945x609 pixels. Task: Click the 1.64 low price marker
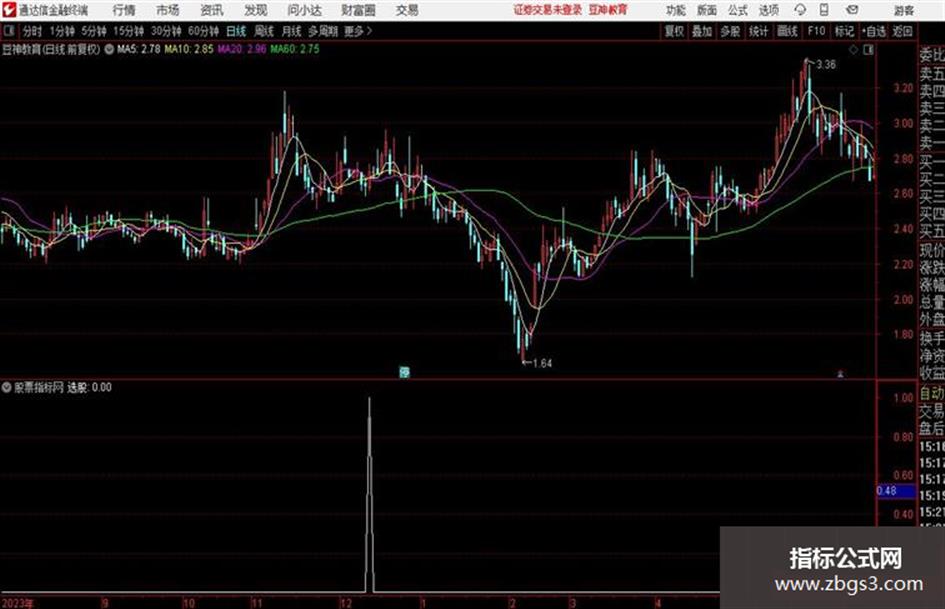point(542,363)
